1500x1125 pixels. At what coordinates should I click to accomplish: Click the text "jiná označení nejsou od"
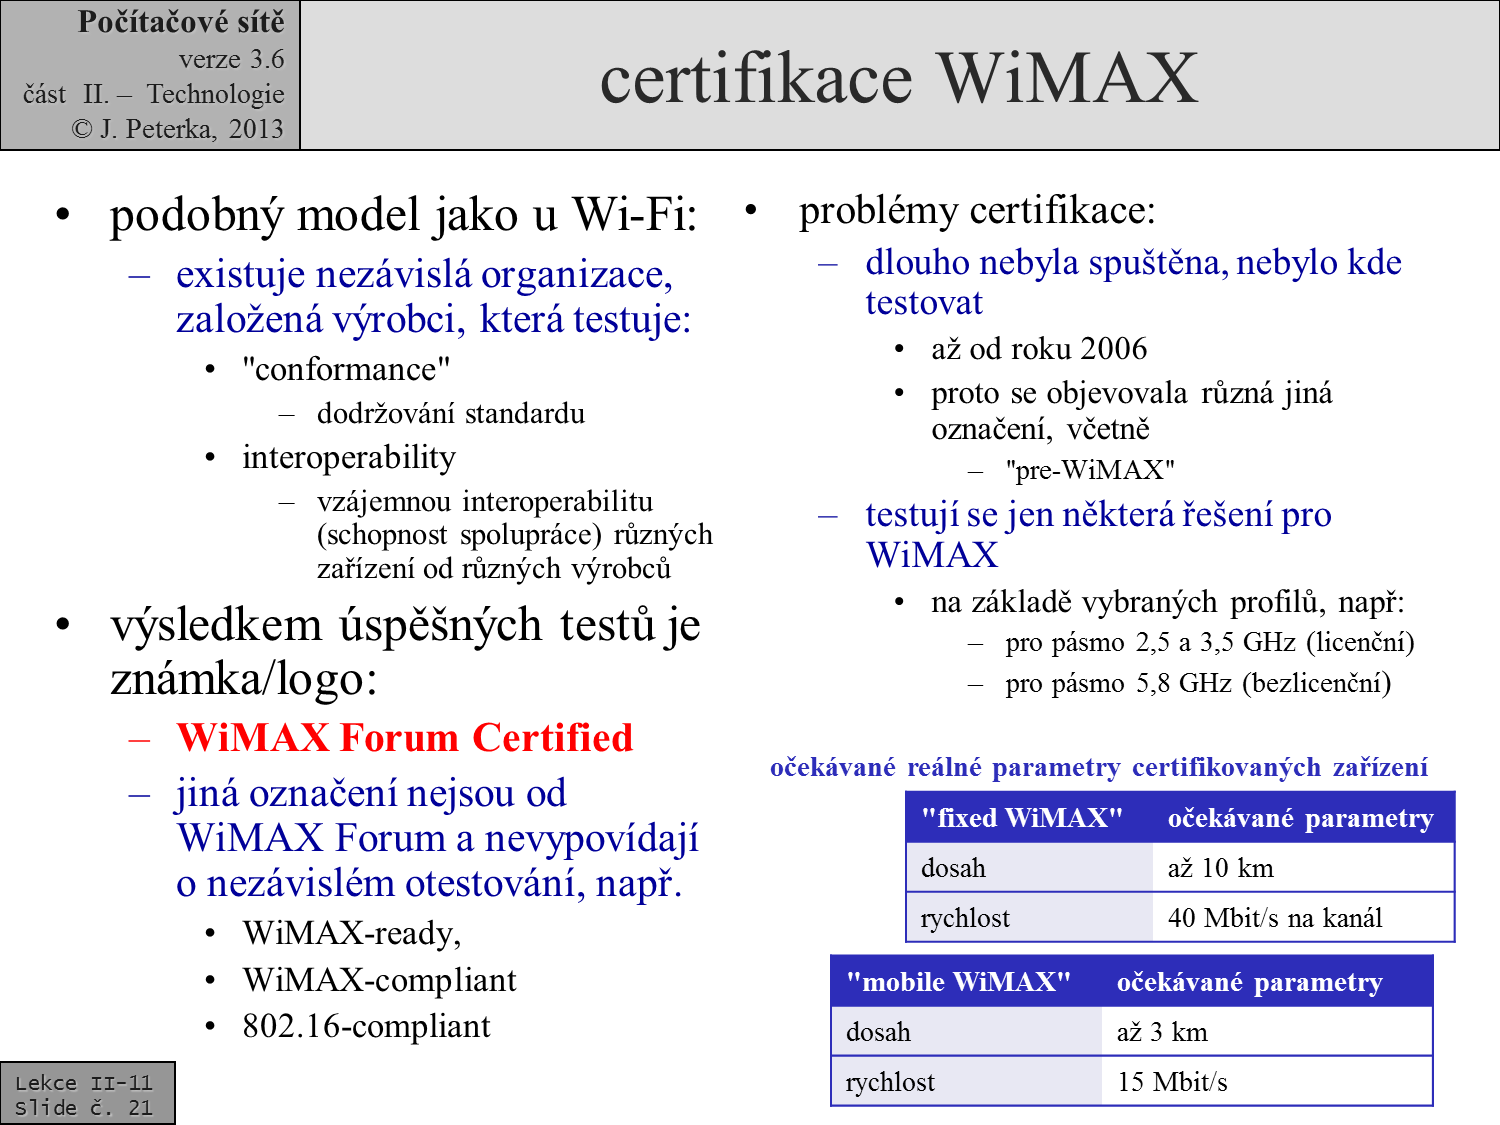(371, 793)
